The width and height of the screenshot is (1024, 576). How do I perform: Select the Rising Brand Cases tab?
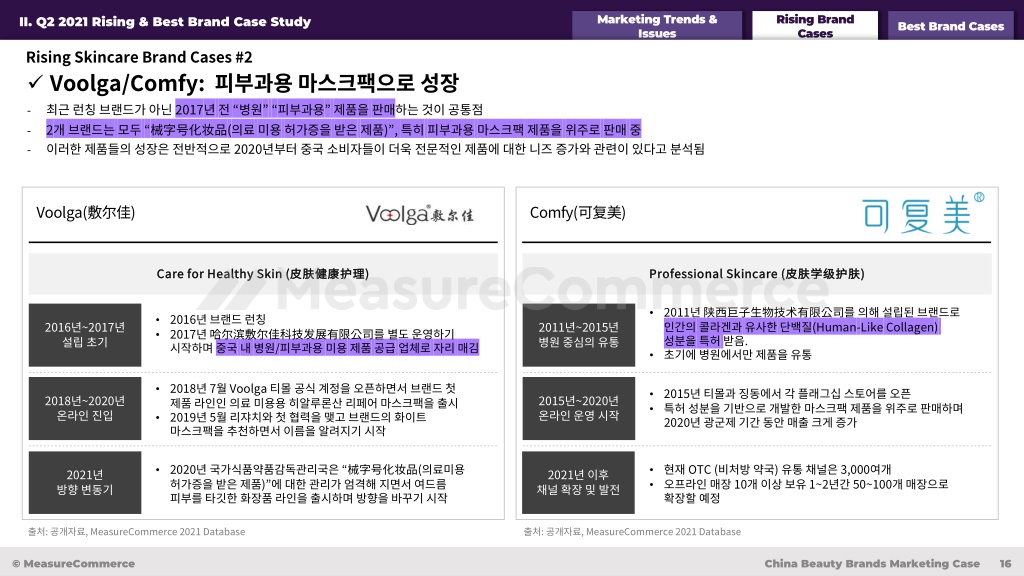point(815,25)
